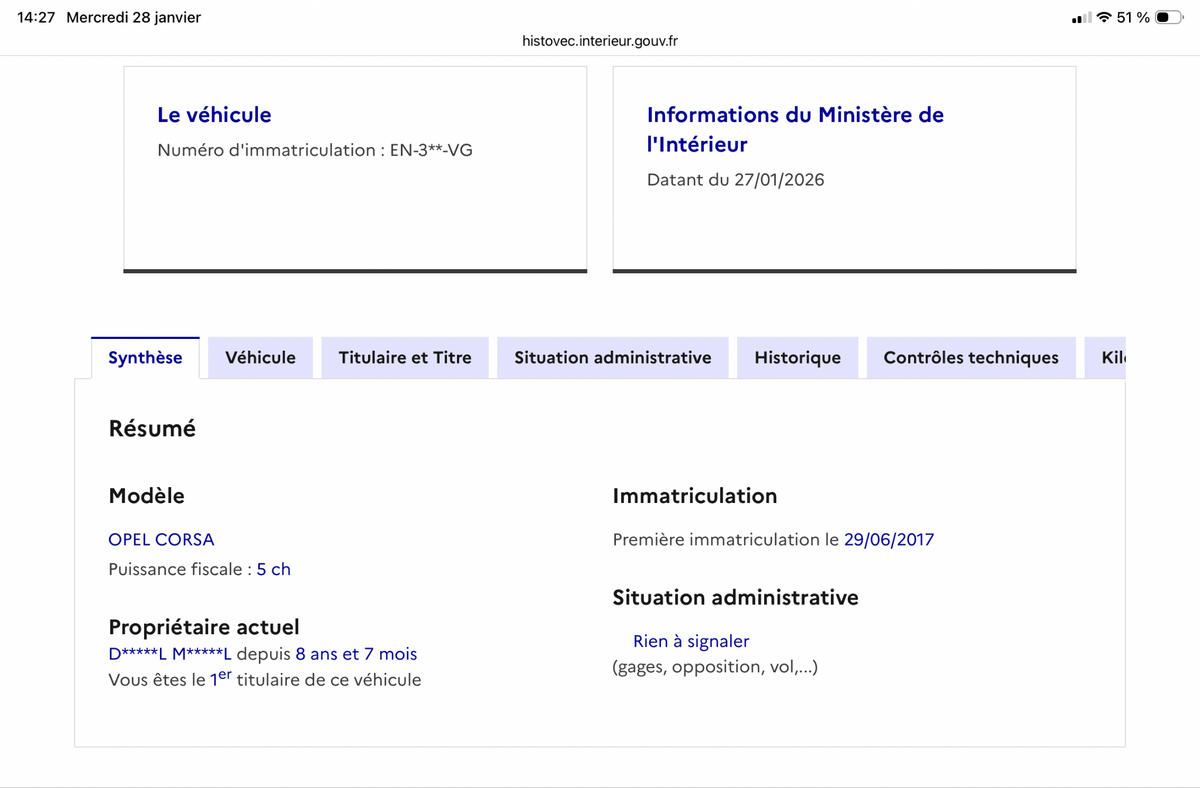View the Contrôles techniques tab
Viewport: 1200px width, 788px height.
pos(970,357)
